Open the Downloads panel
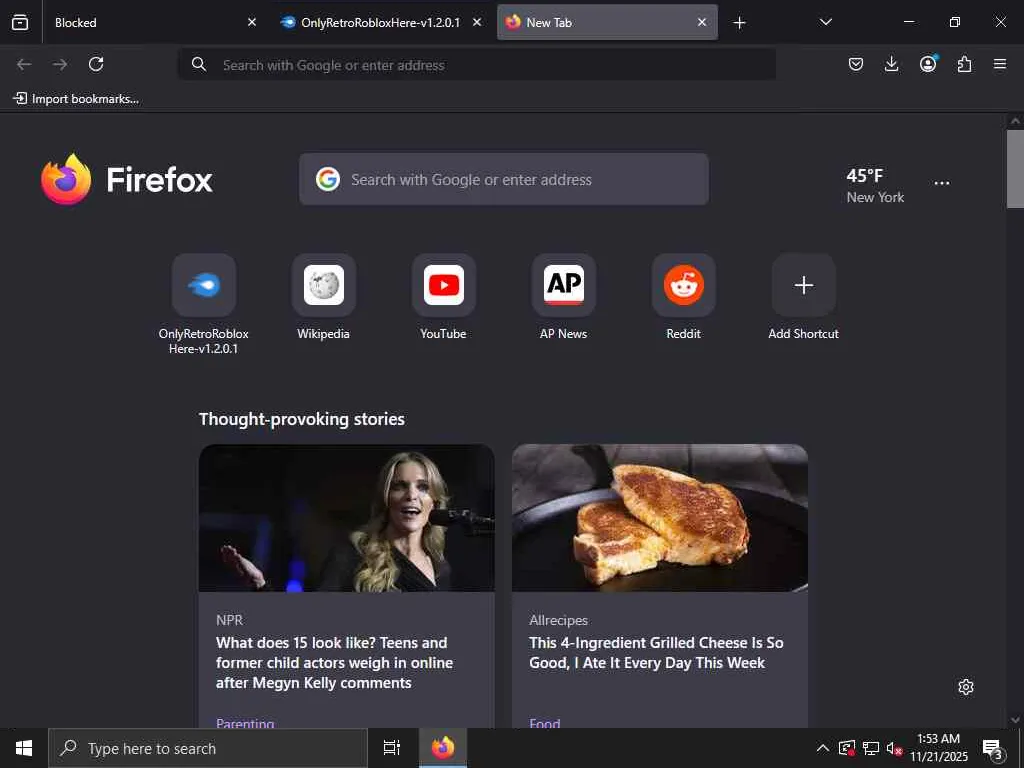1024x768 pixels. tap(891, 64)
